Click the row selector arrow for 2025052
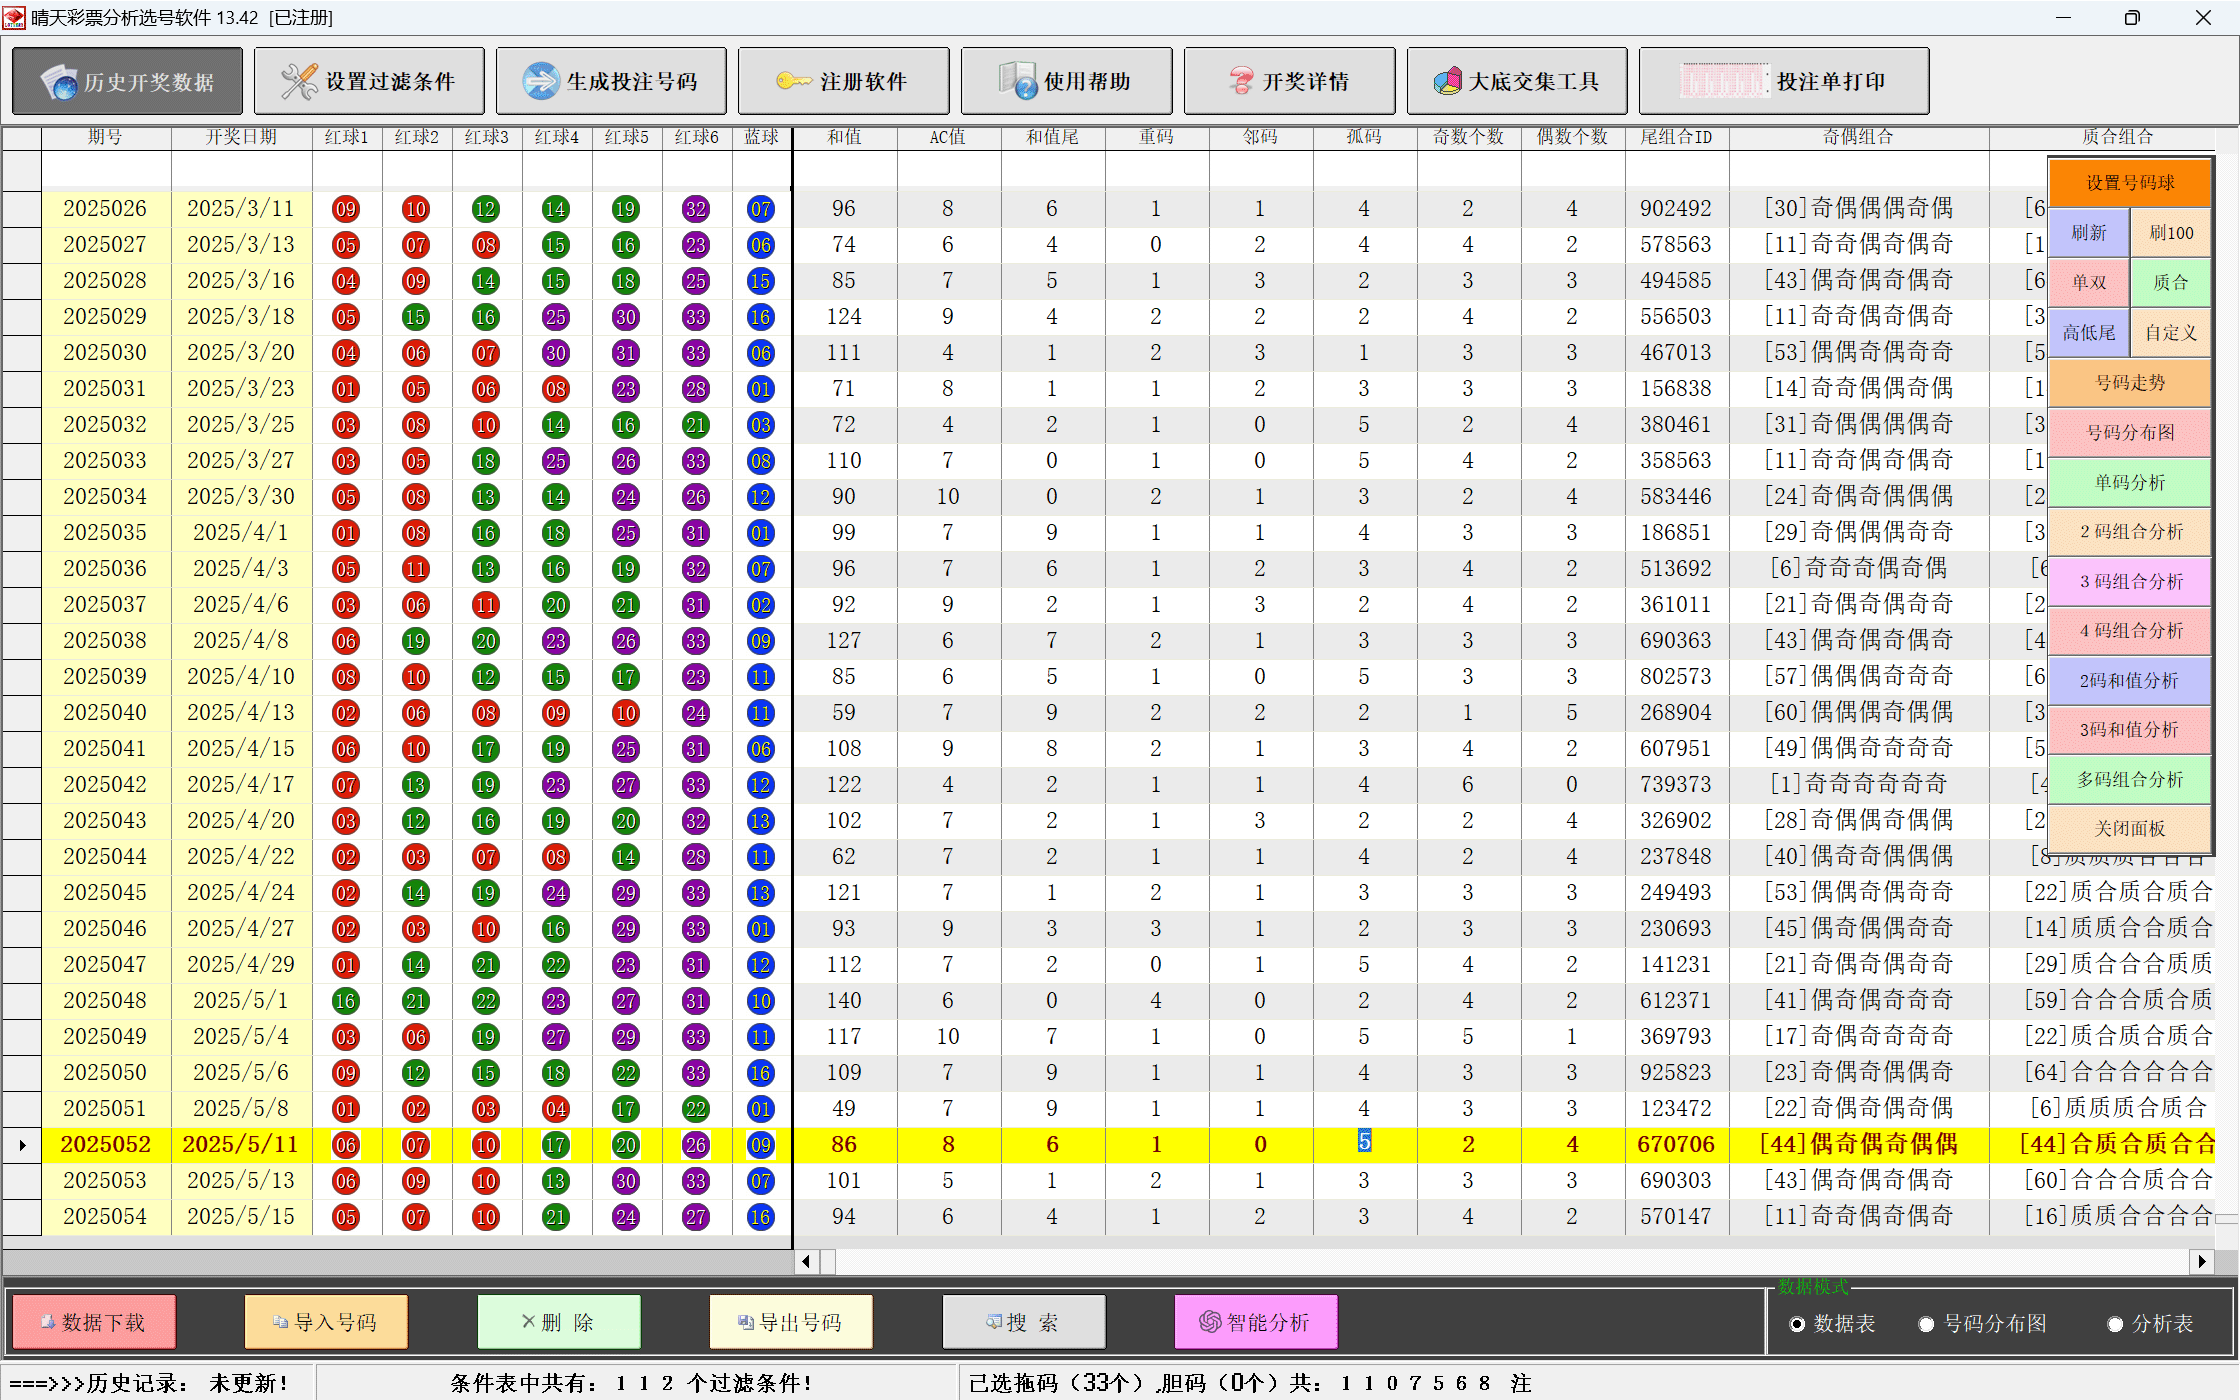The image size is (2240, 1400). point(22,1145)
